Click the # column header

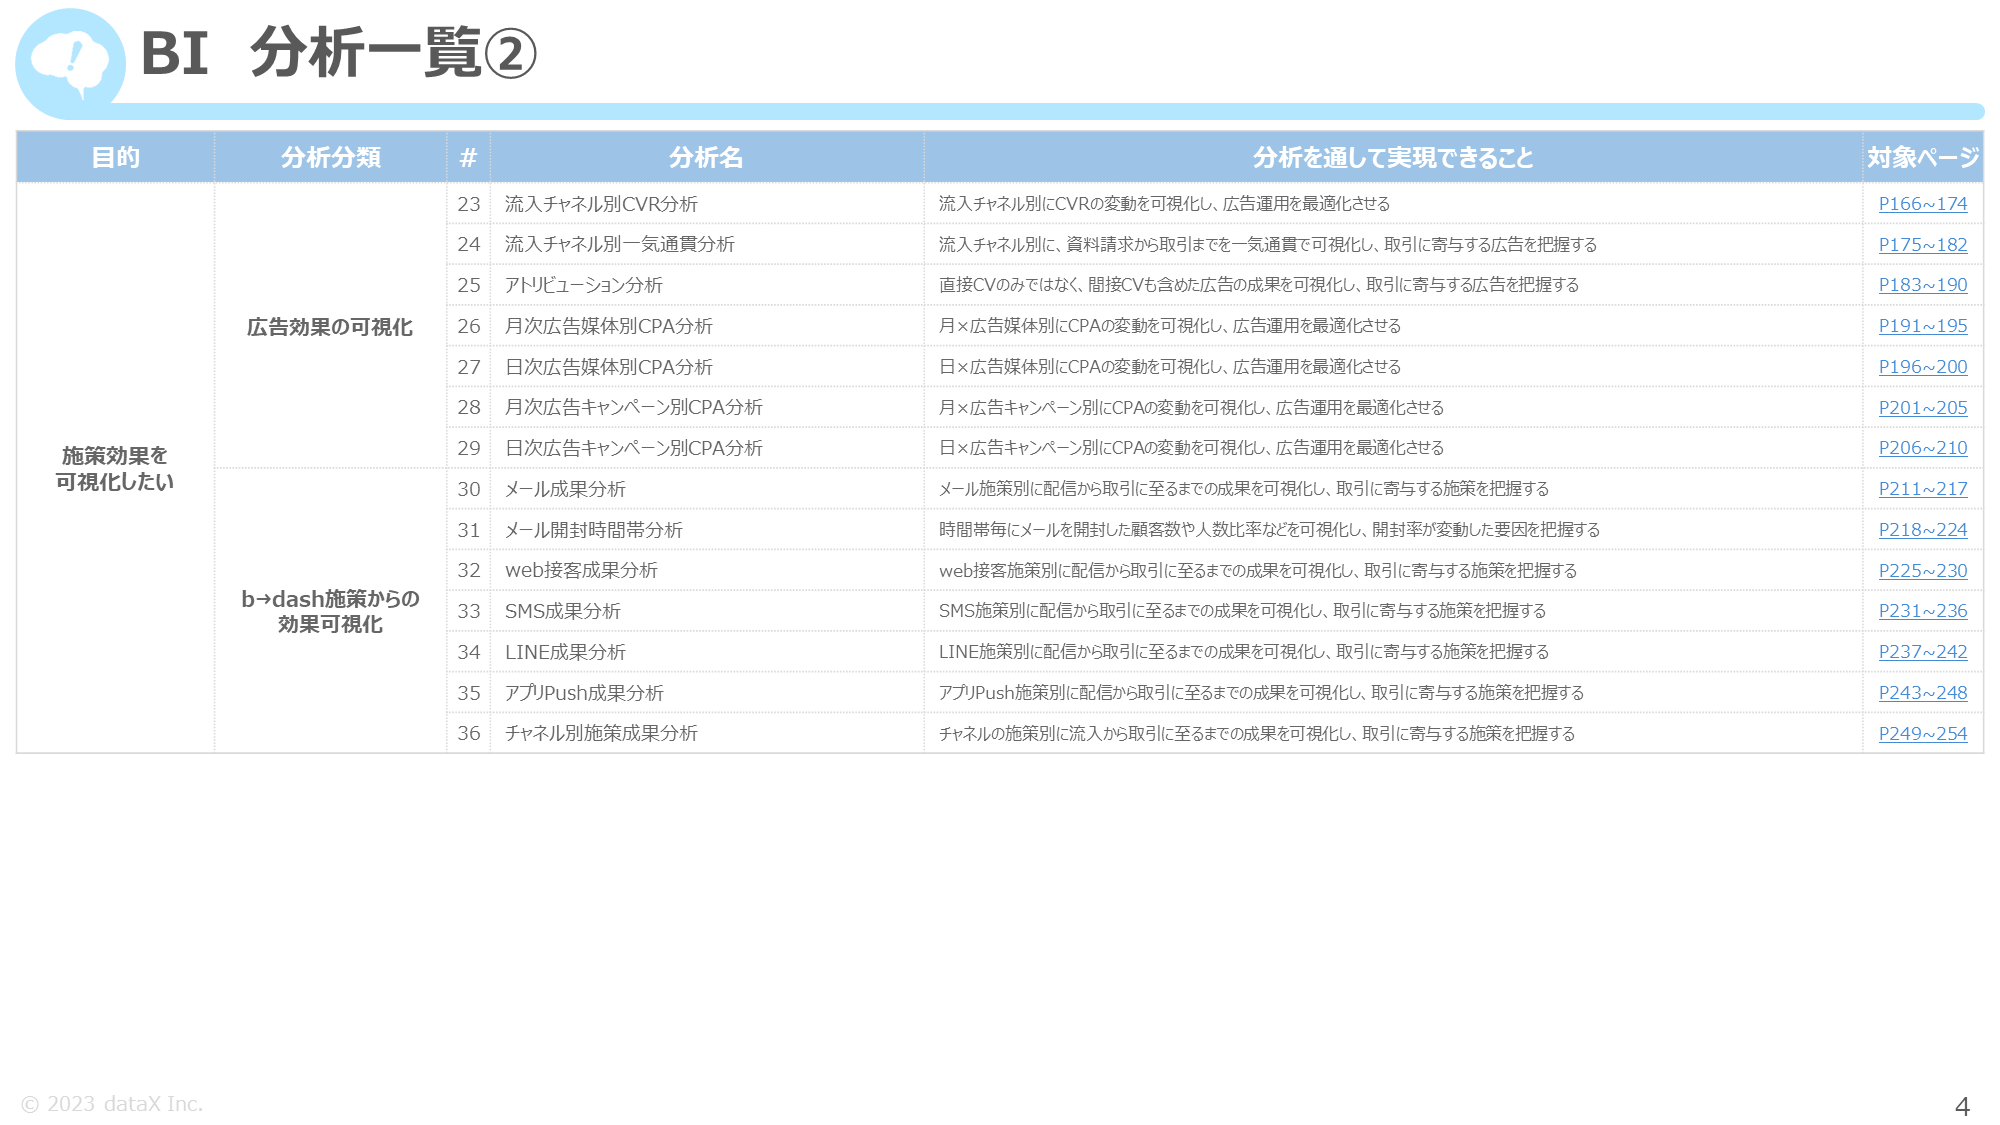click(x=468, y=157)
